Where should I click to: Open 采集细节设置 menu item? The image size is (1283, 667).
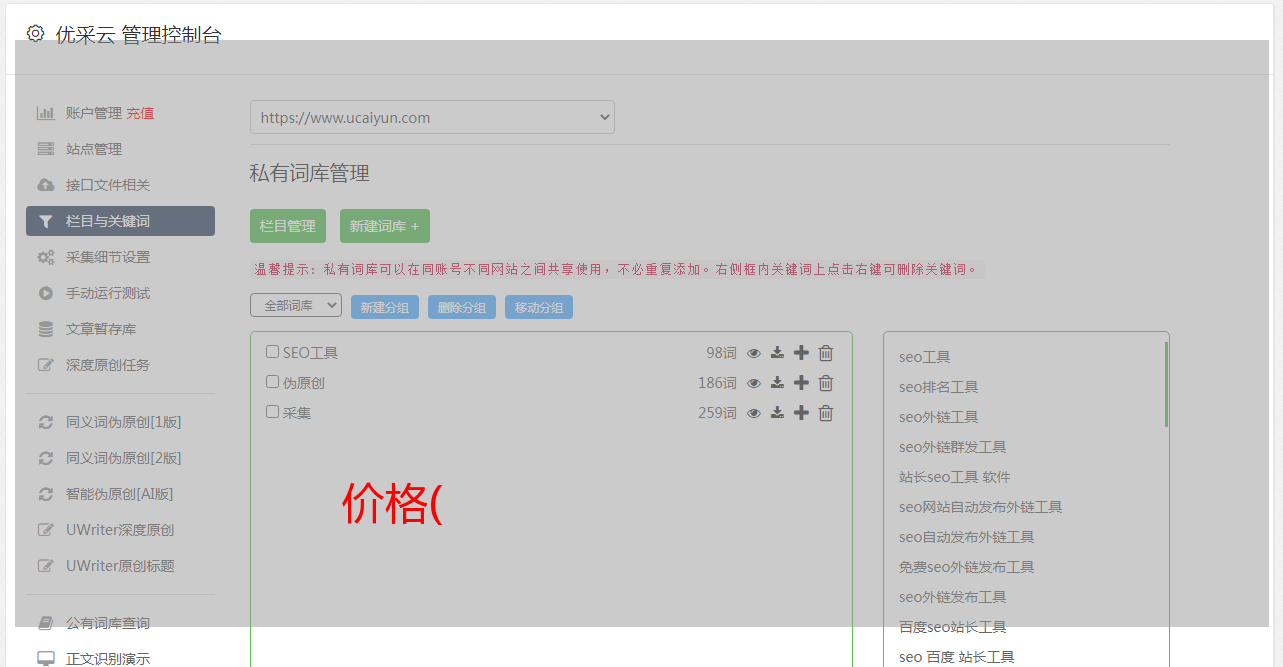(x=108, y=257)
